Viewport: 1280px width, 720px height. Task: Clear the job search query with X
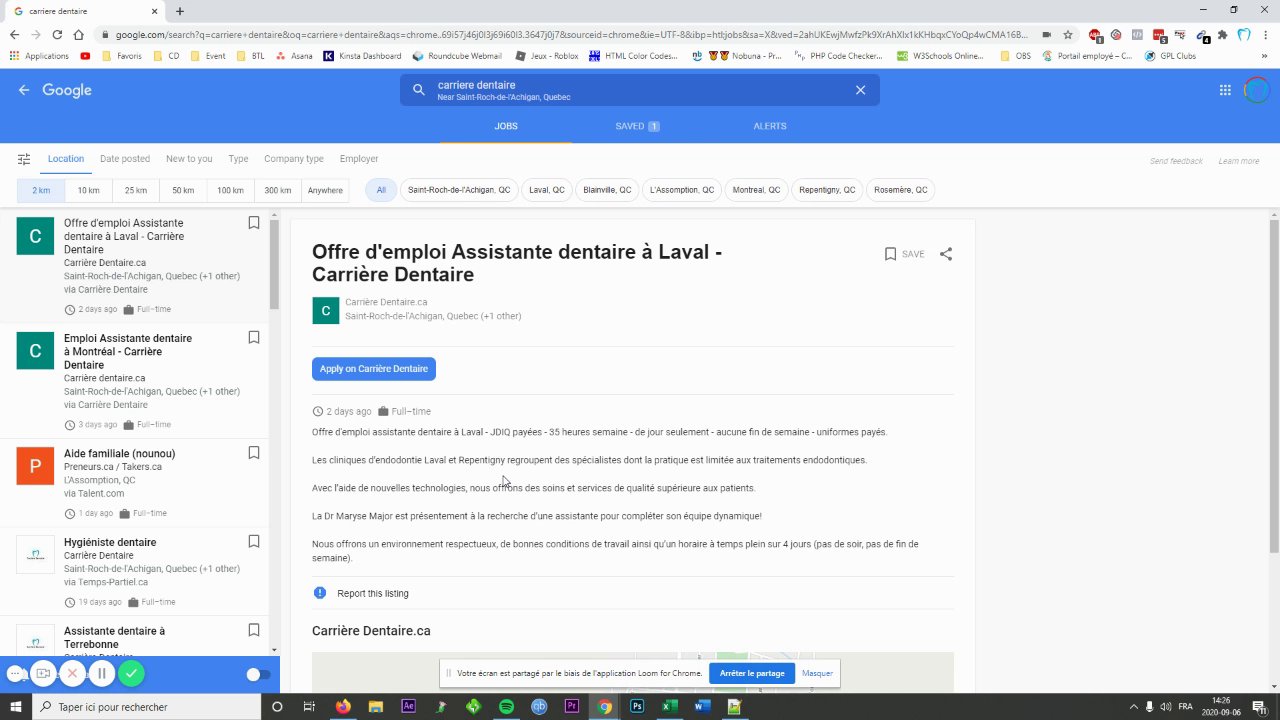pos(860,90)
